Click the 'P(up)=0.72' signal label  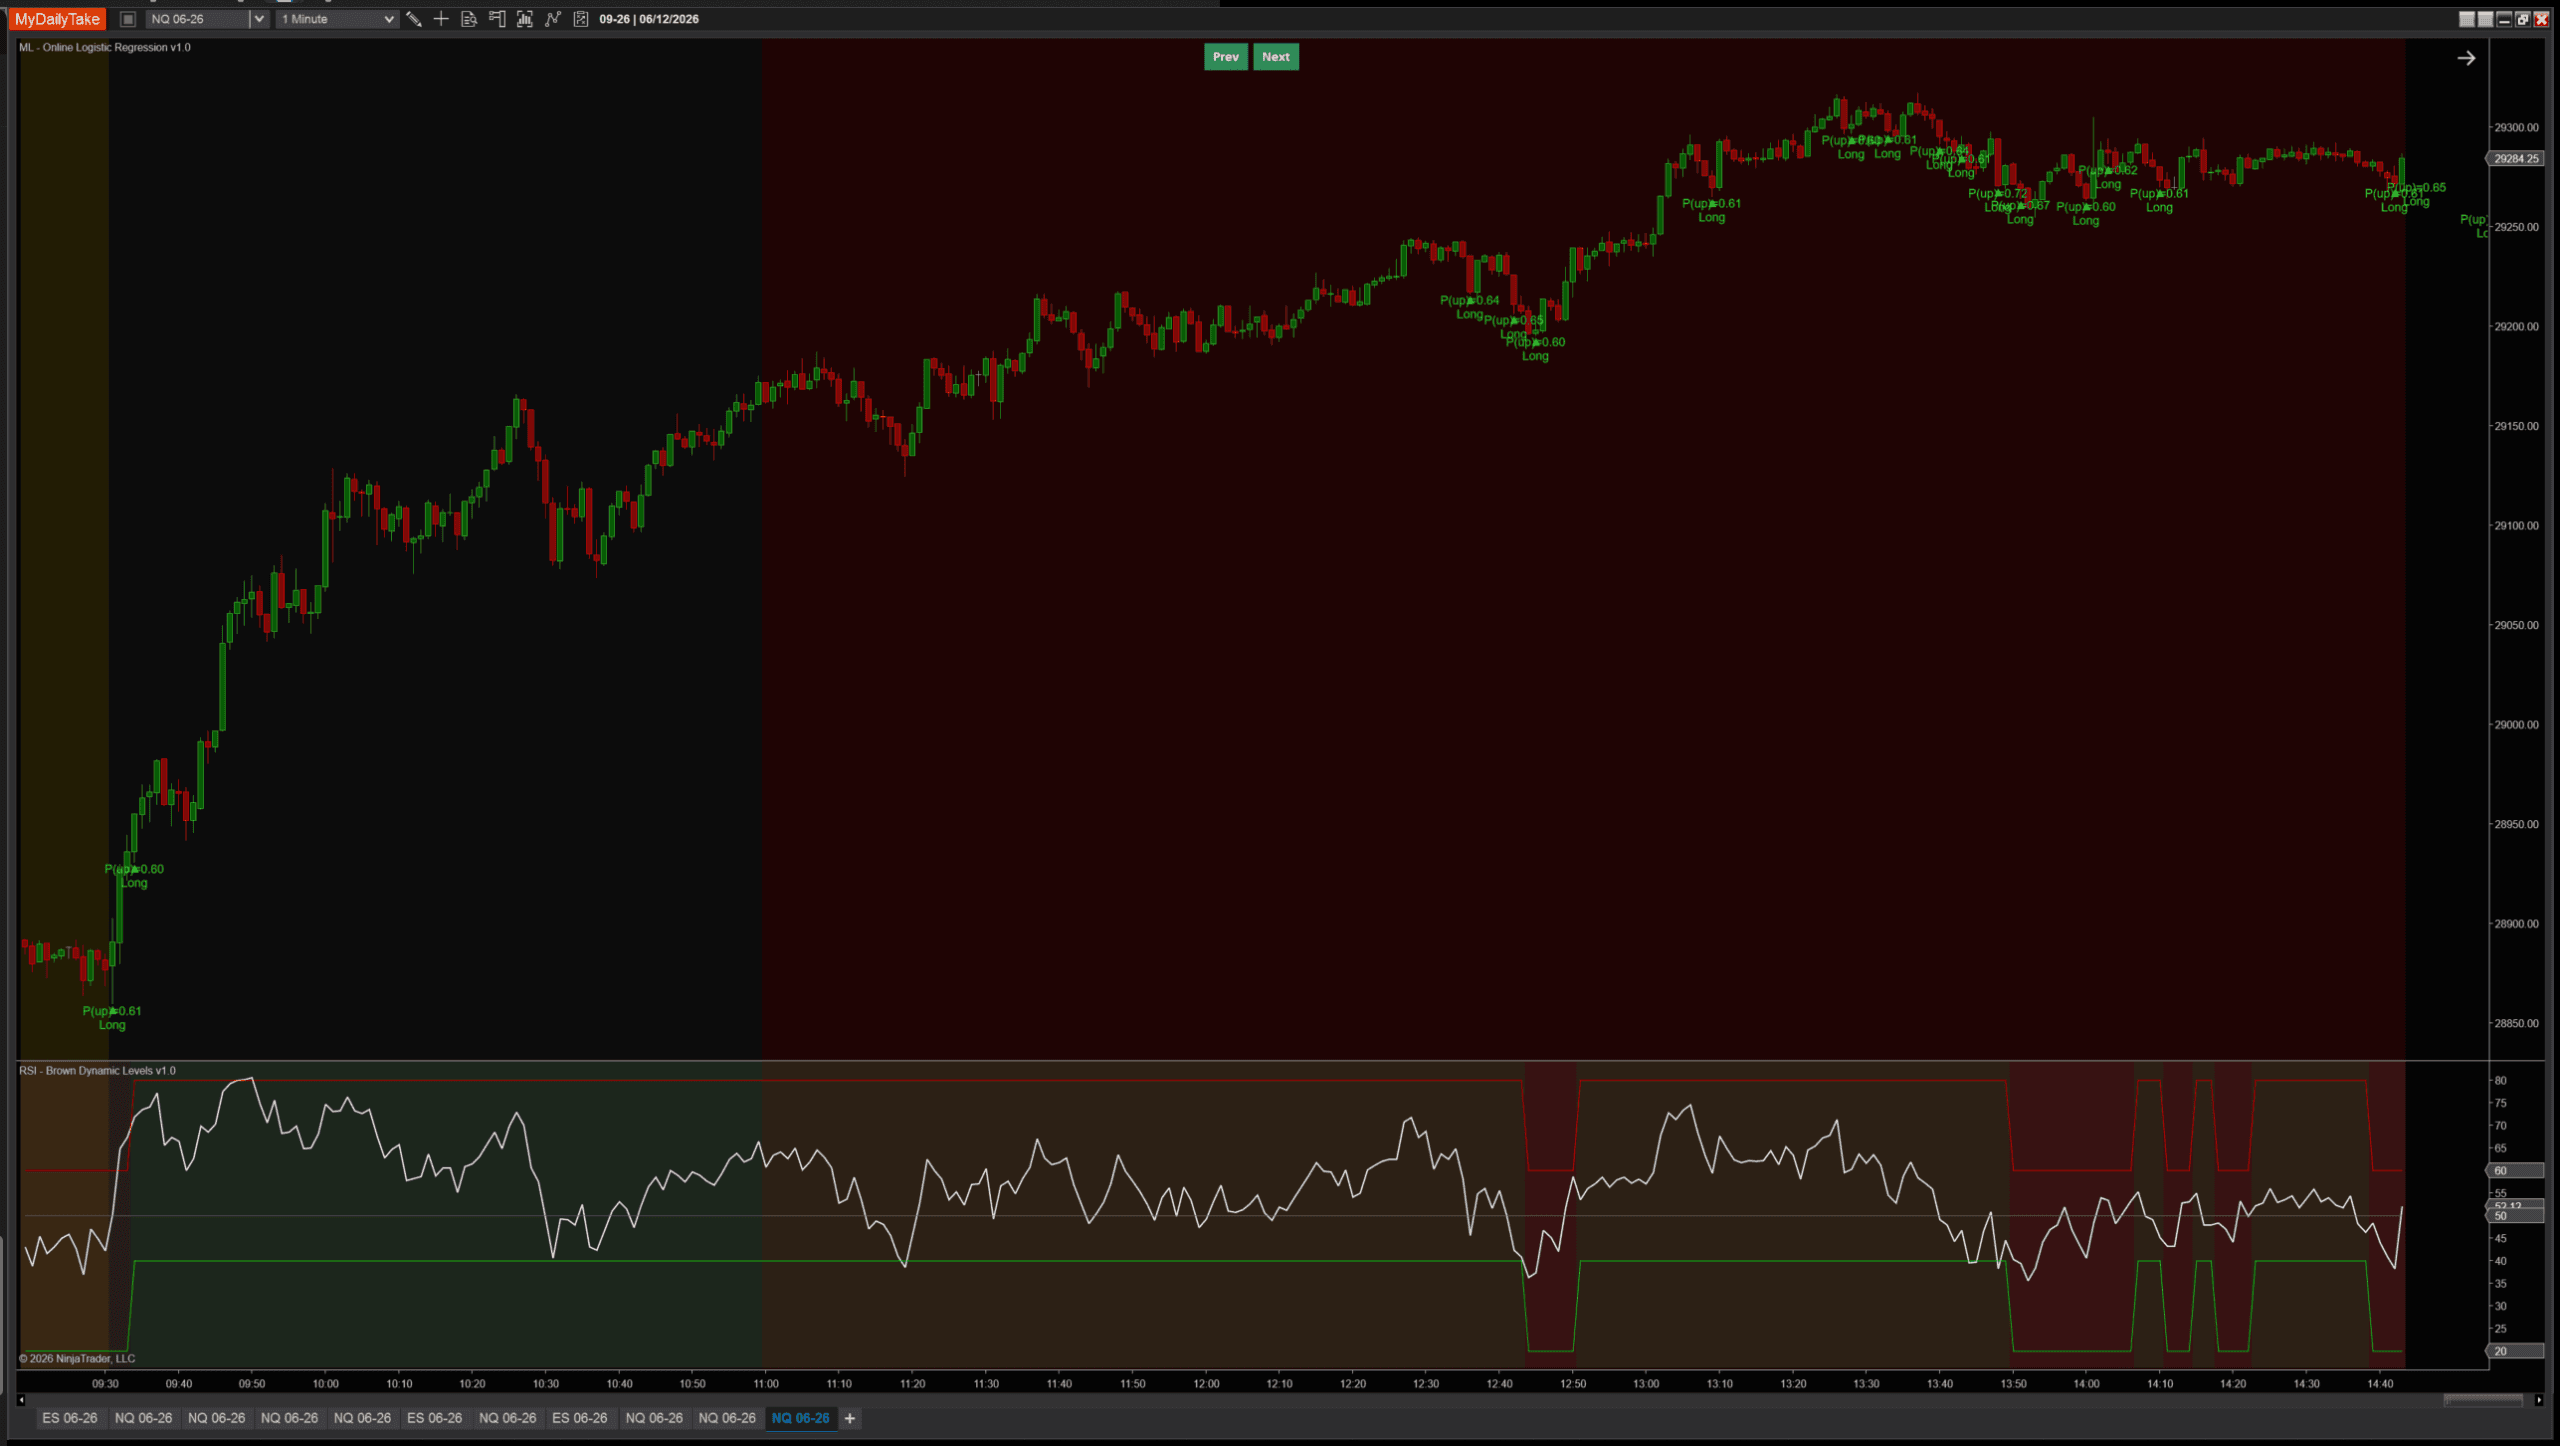click(1998, 194)
